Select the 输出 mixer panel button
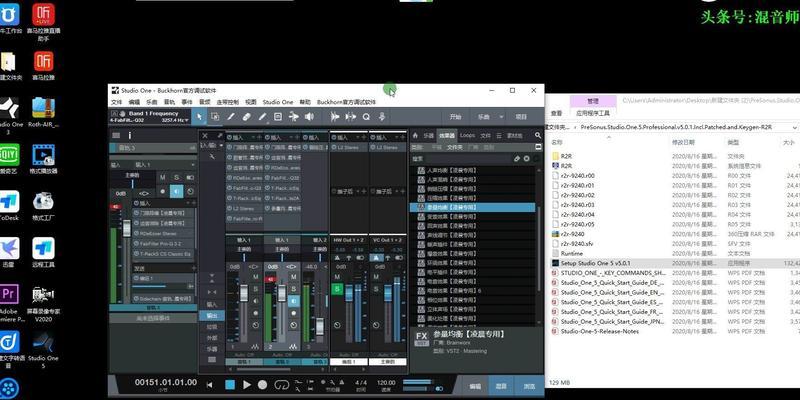Image resolution: width=800 pixels, height=400 pixels. pos(212,316)
